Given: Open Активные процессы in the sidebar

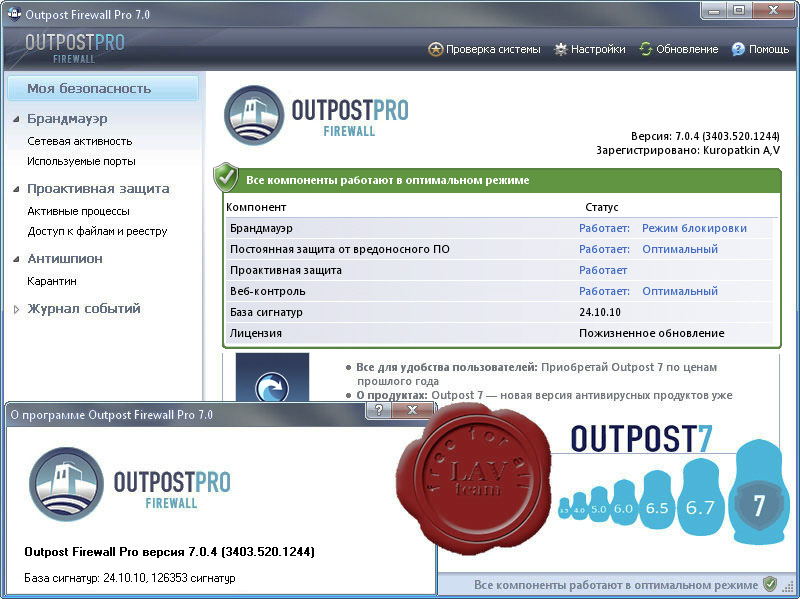Looking at the screenshot, I should pos(78,211).
